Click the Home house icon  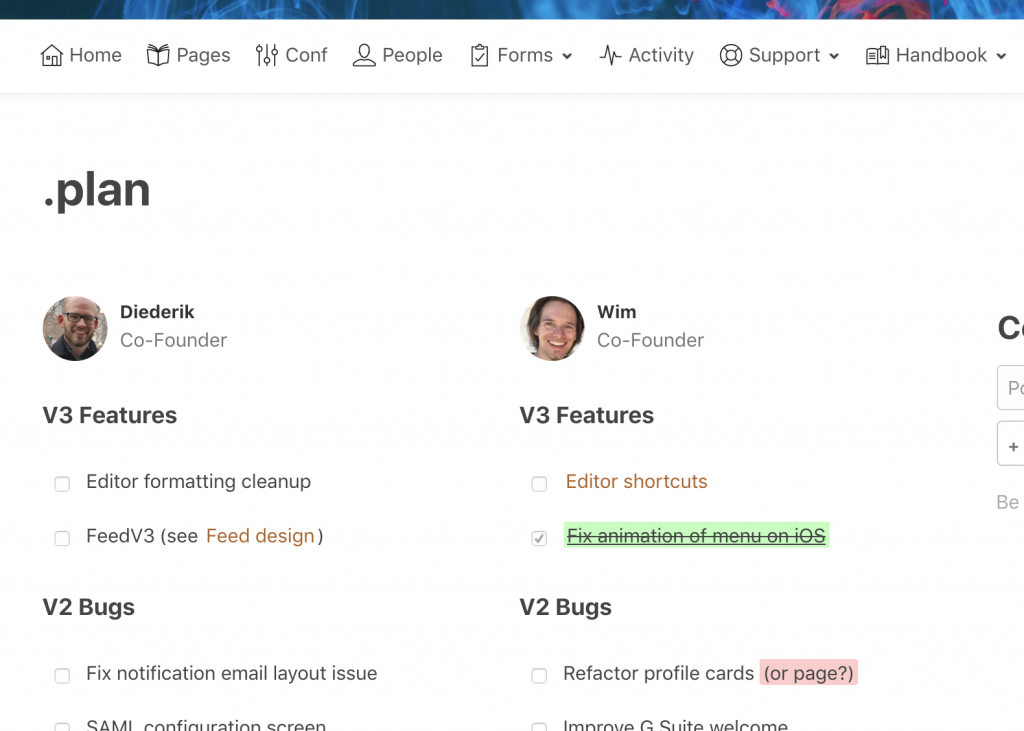coord(52,56)
